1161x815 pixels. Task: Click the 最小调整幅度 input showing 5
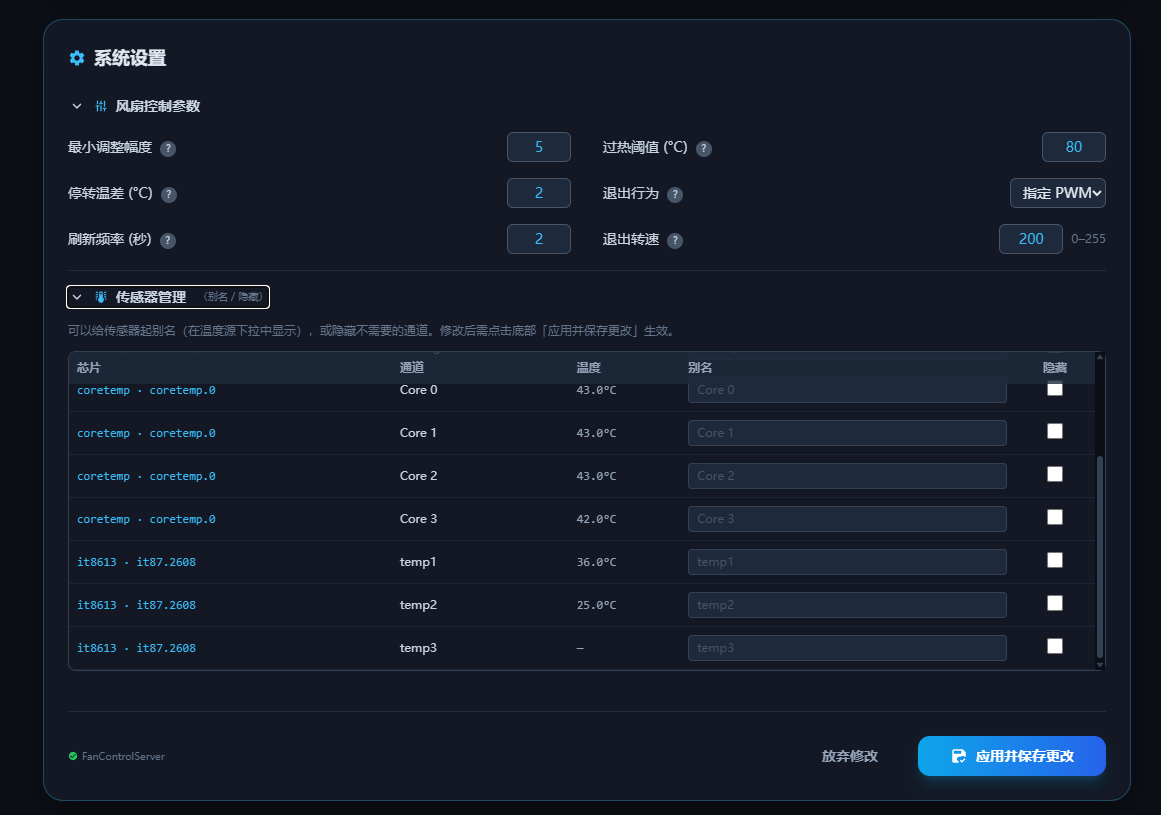point(538,147)
